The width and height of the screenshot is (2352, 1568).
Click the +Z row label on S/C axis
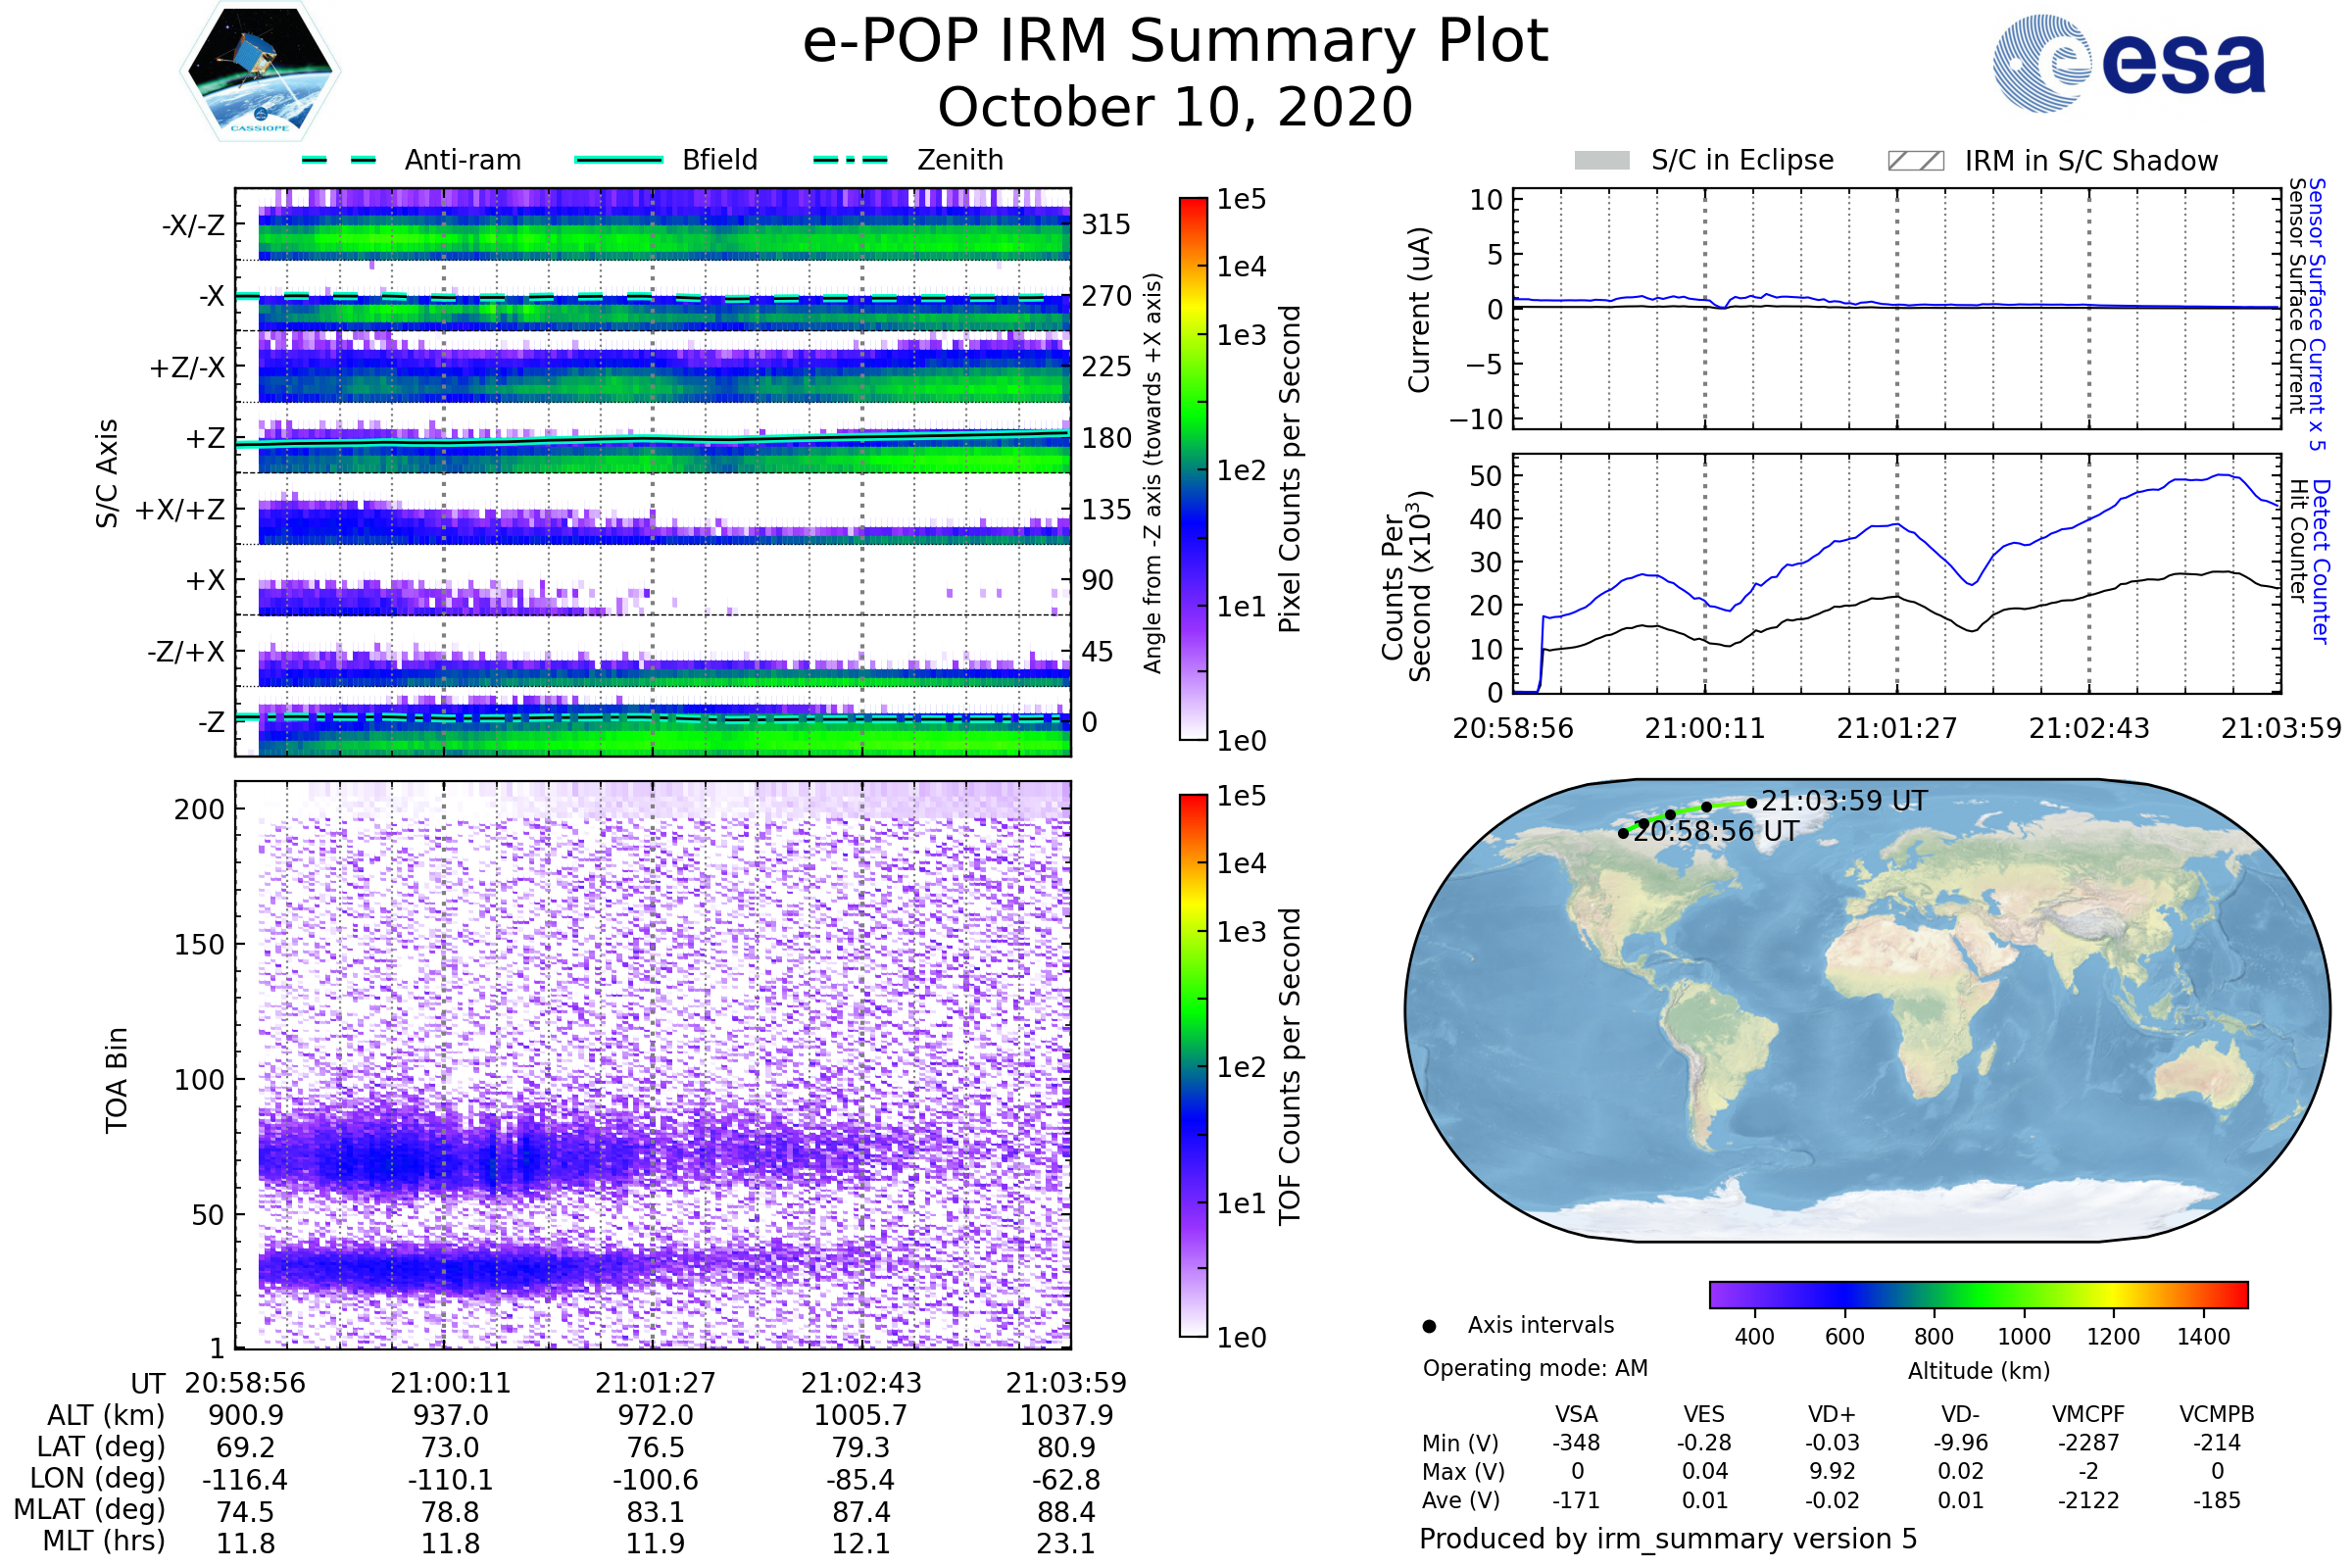tap(205, 438)
